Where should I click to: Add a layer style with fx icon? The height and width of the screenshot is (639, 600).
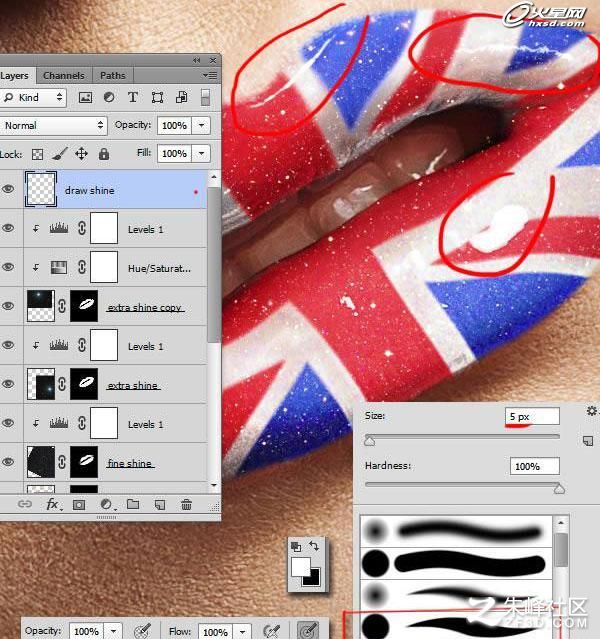point(53,505)
